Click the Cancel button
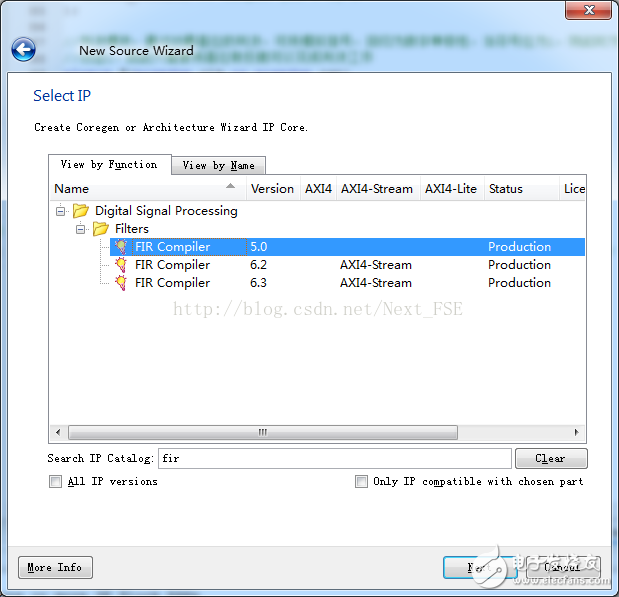Image resolution: width=619 pixels, height=597 pixels. [563, 567]
